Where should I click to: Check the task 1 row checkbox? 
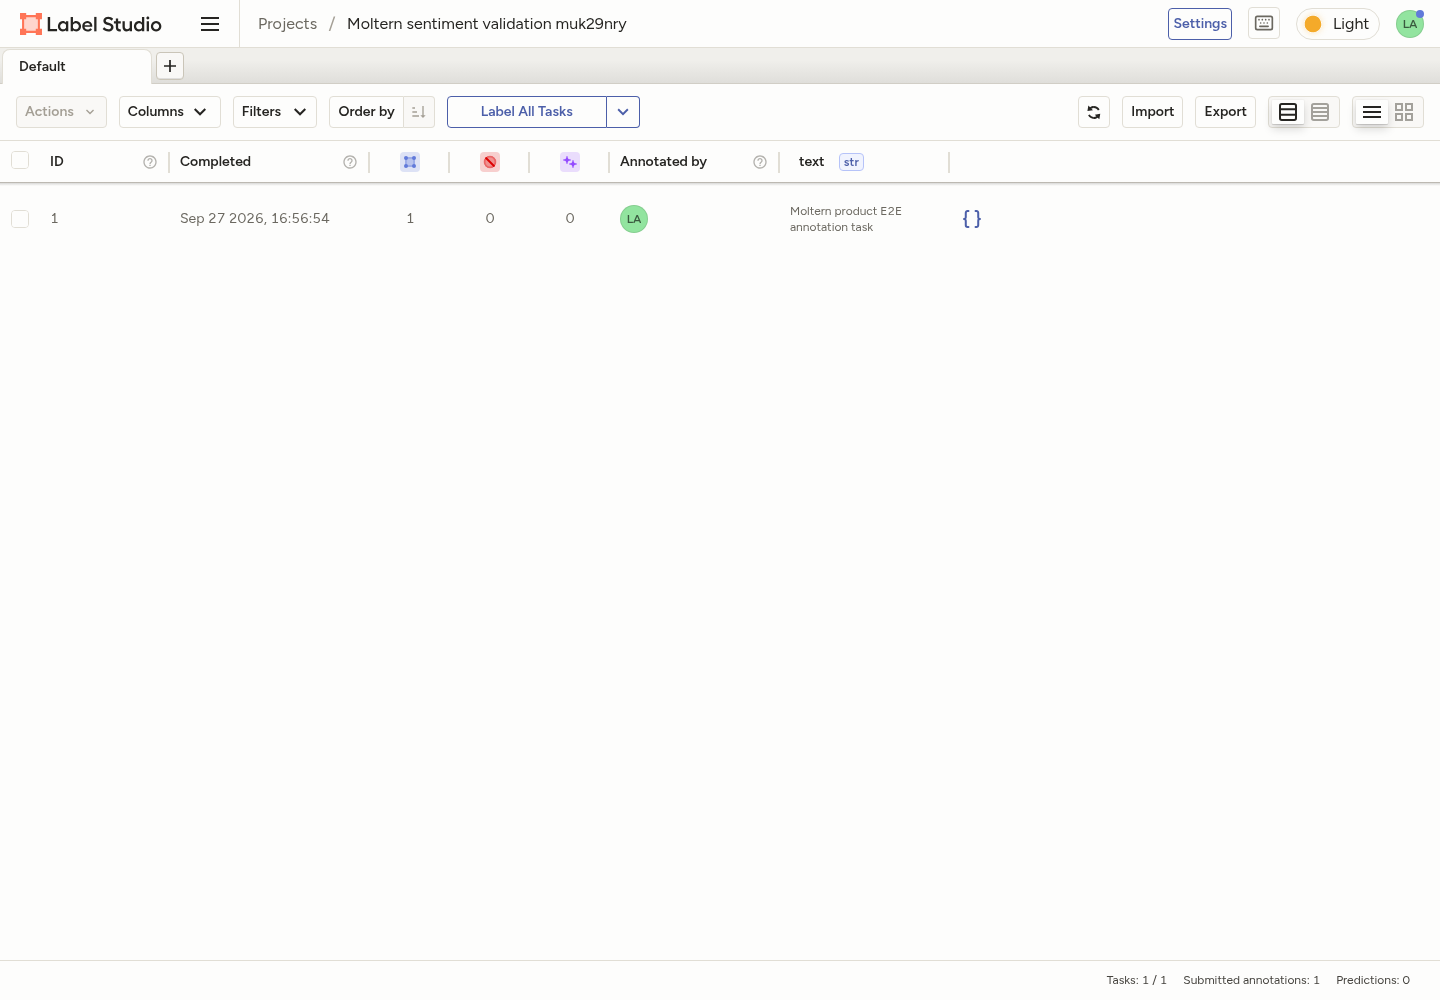point(20,219)
